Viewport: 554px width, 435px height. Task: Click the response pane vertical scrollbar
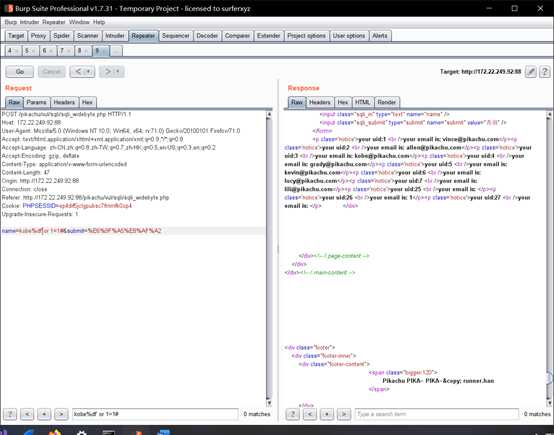point(549,258)
